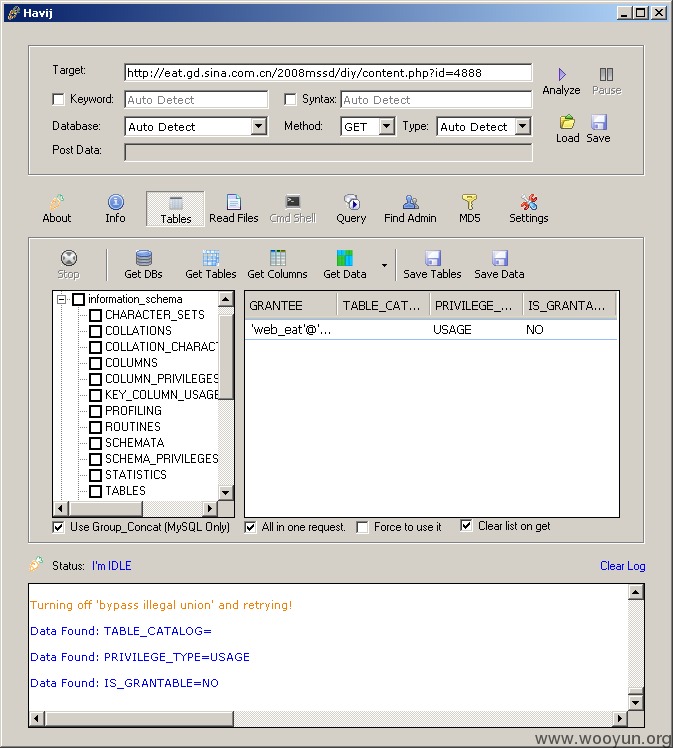The image size is (673, 748).
Task: Fetch columns with Get Columns
Action: click(x=277, y=265)
